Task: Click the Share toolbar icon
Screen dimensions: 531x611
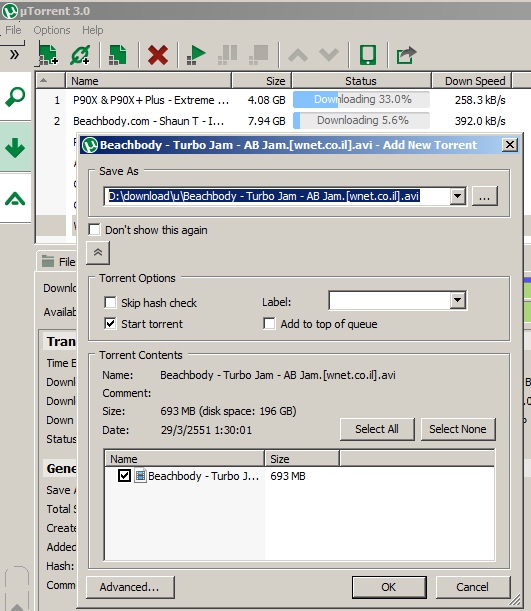Action: click(406, 55)
